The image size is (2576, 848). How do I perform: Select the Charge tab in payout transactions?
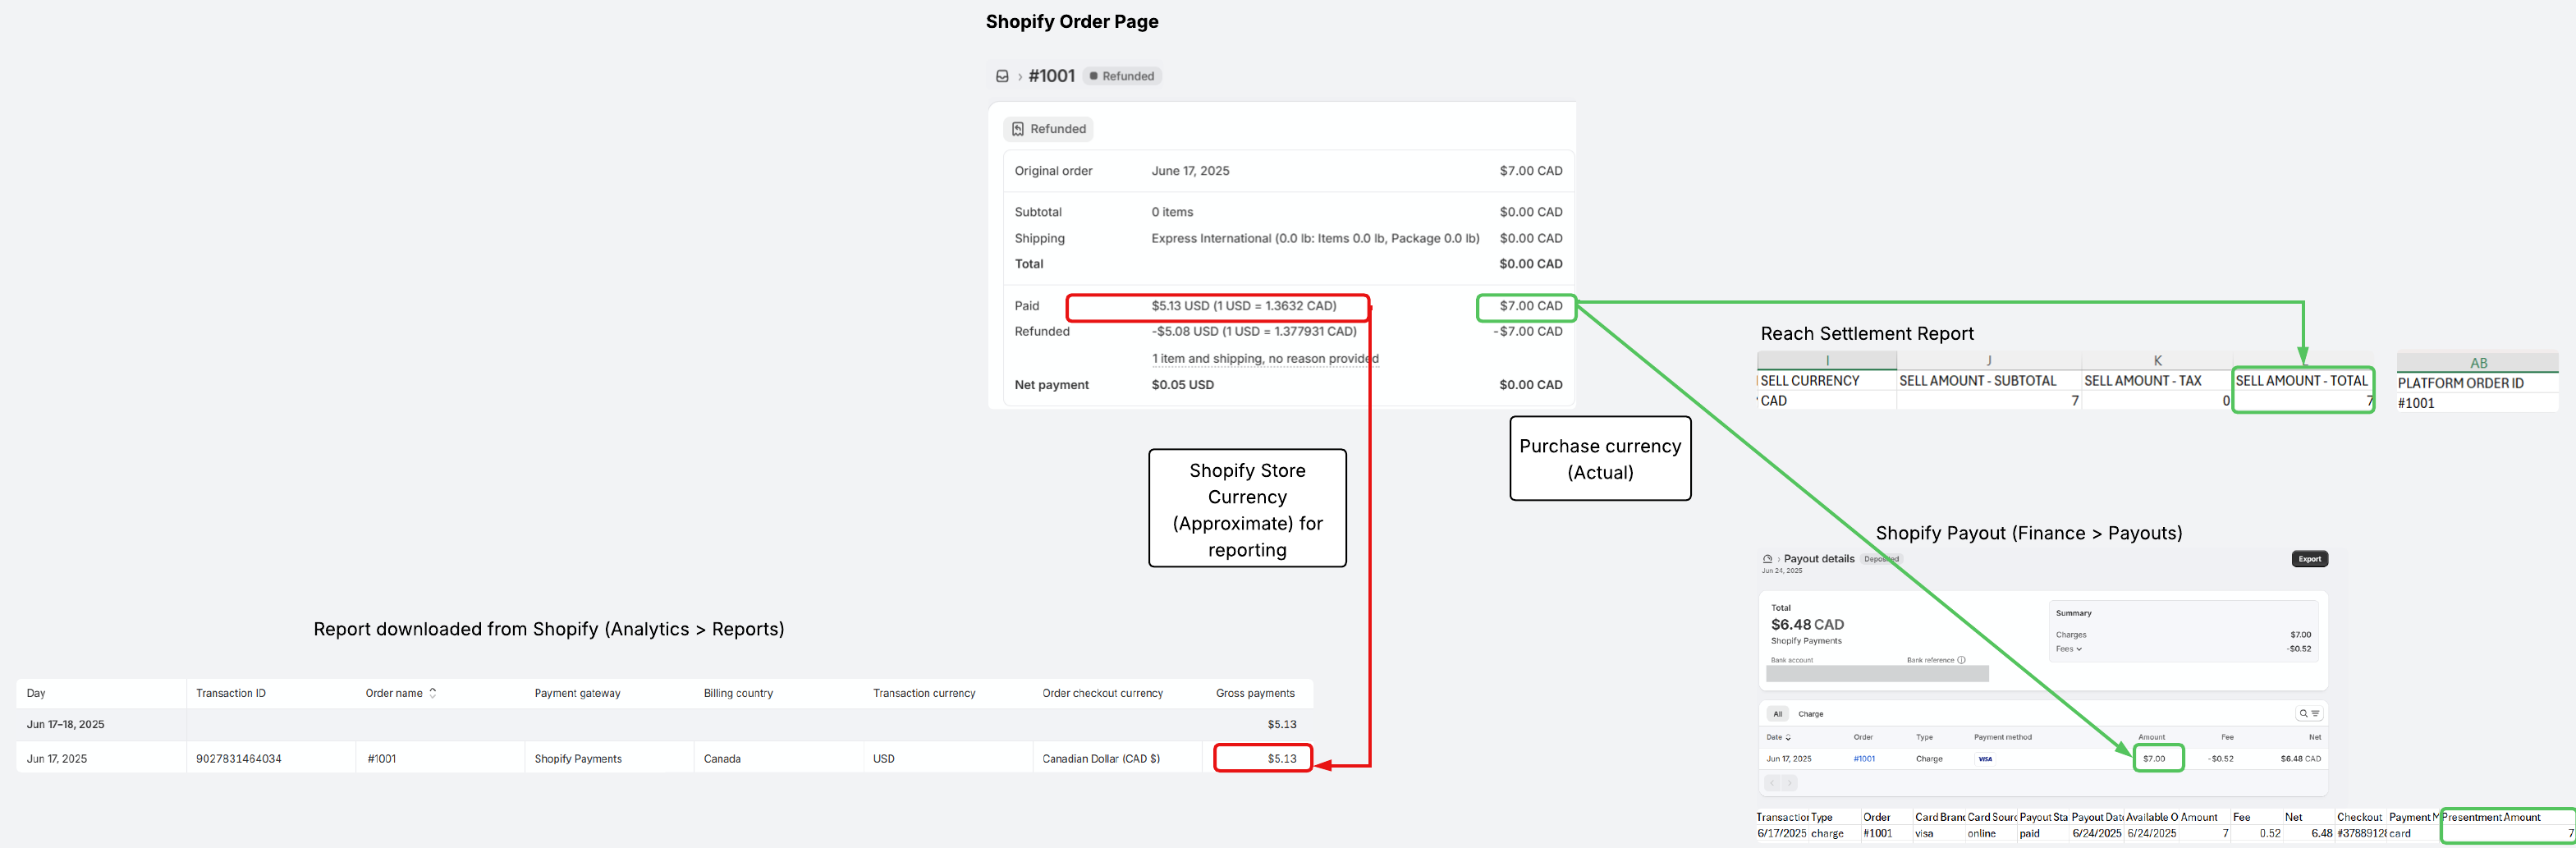point(1811,714)
